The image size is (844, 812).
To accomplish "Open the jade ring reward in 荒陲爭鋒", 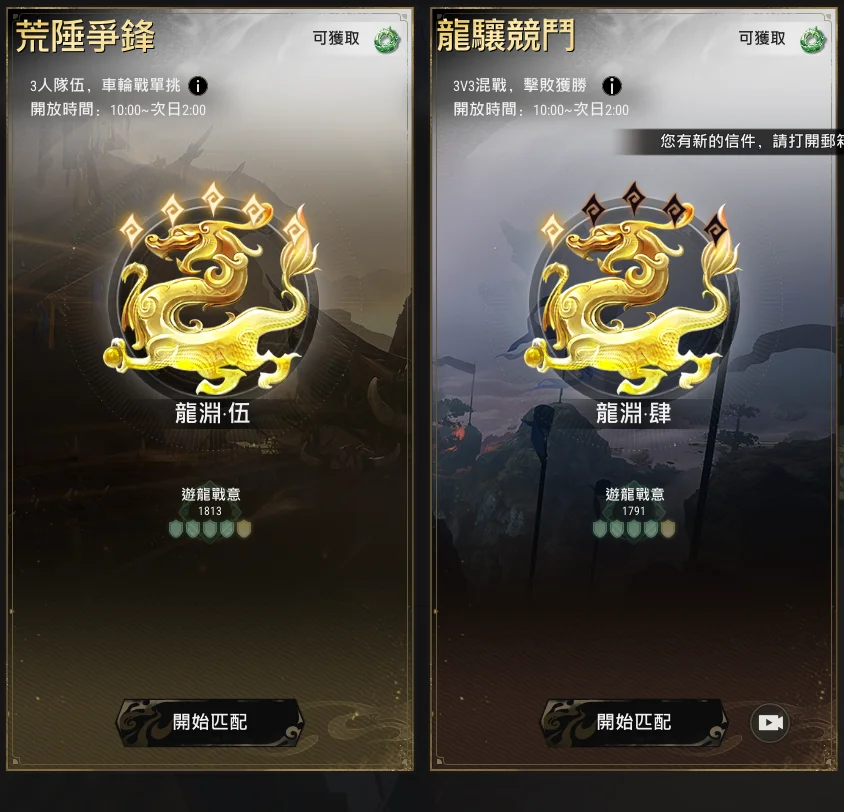I will [387, 40].
